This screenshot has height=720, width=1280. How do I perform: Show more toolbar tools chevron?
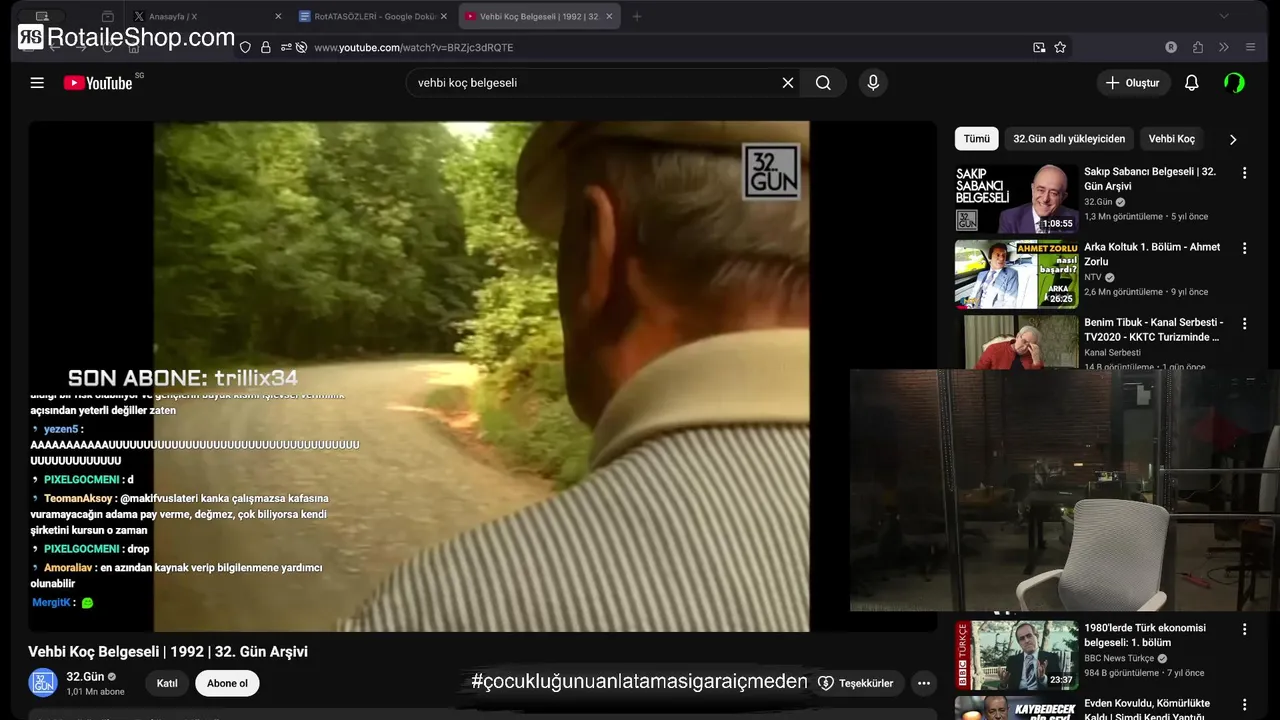[x=1223, y=47]
